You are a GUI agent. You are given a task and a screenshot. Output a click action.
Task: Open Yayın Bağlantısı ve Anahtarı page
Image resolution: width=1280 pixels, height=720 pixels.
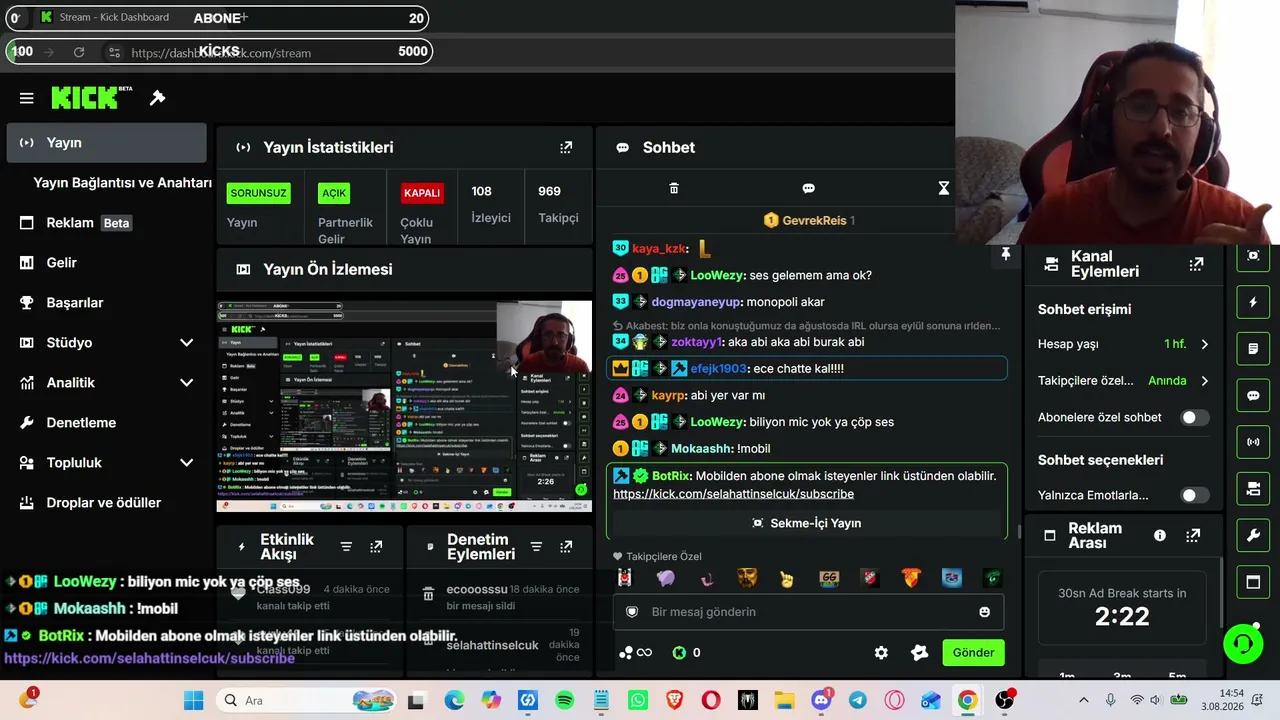122,183
